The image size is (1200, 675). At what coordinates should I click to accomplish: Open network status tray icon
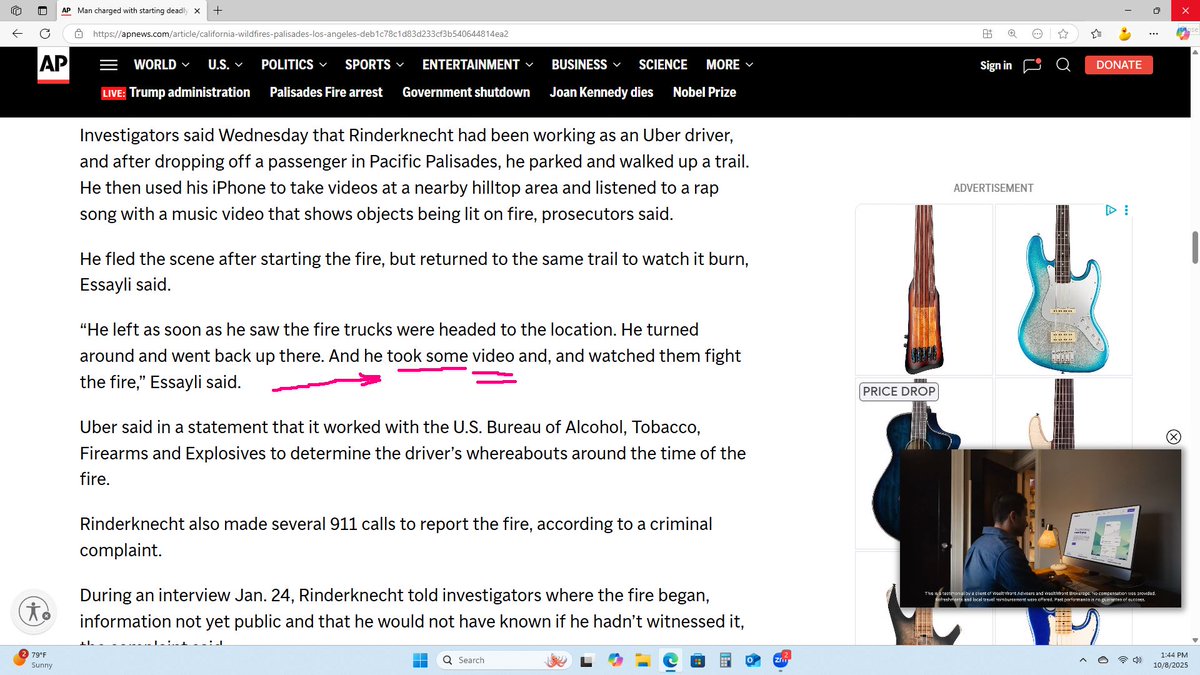1124,660
